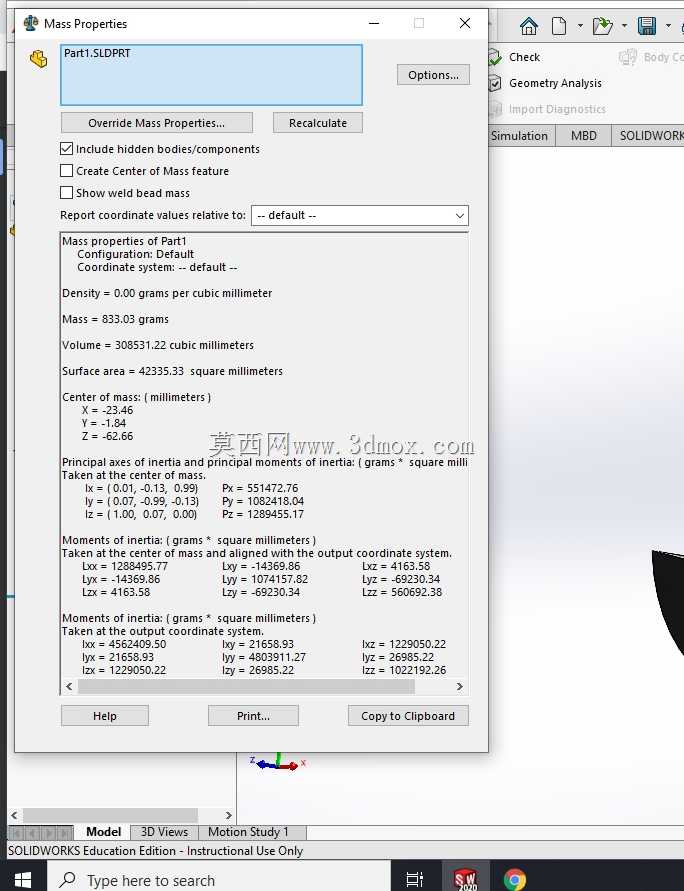
Task: Open a file via folder icon
Action: click(603, 26)
